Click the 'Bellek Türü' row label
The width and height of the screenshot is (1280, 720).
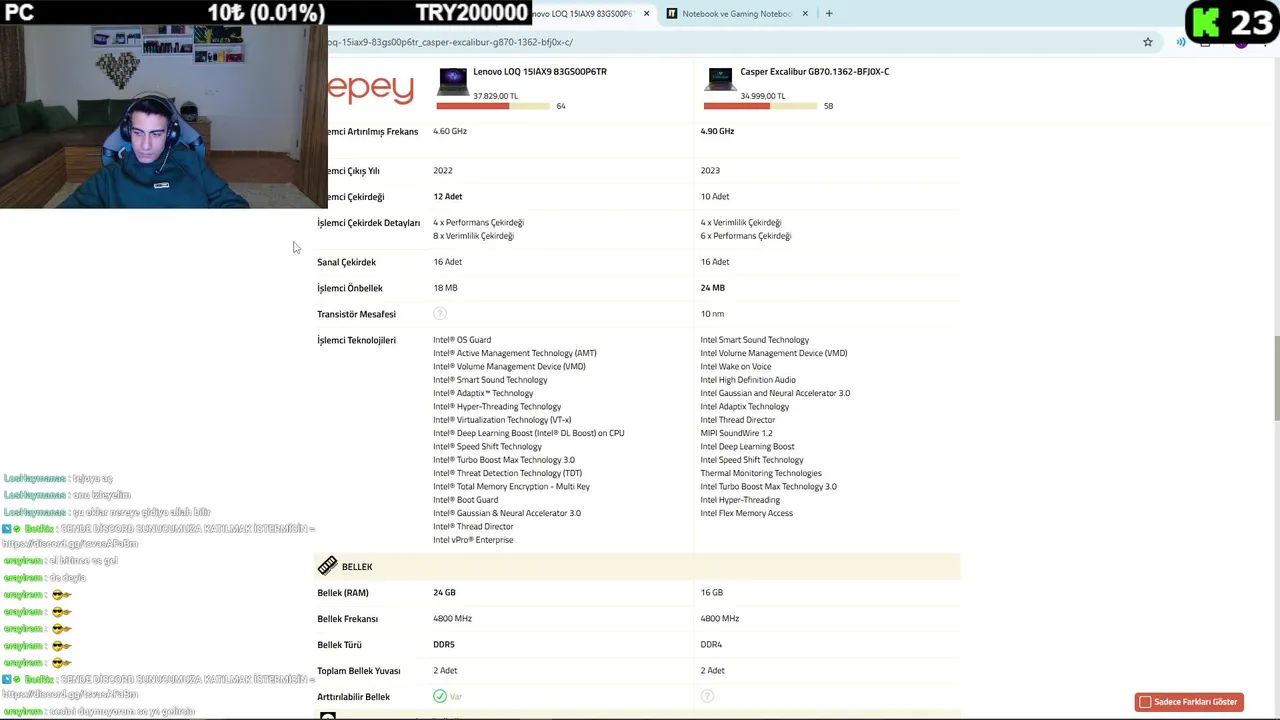(x=339, y=645)
